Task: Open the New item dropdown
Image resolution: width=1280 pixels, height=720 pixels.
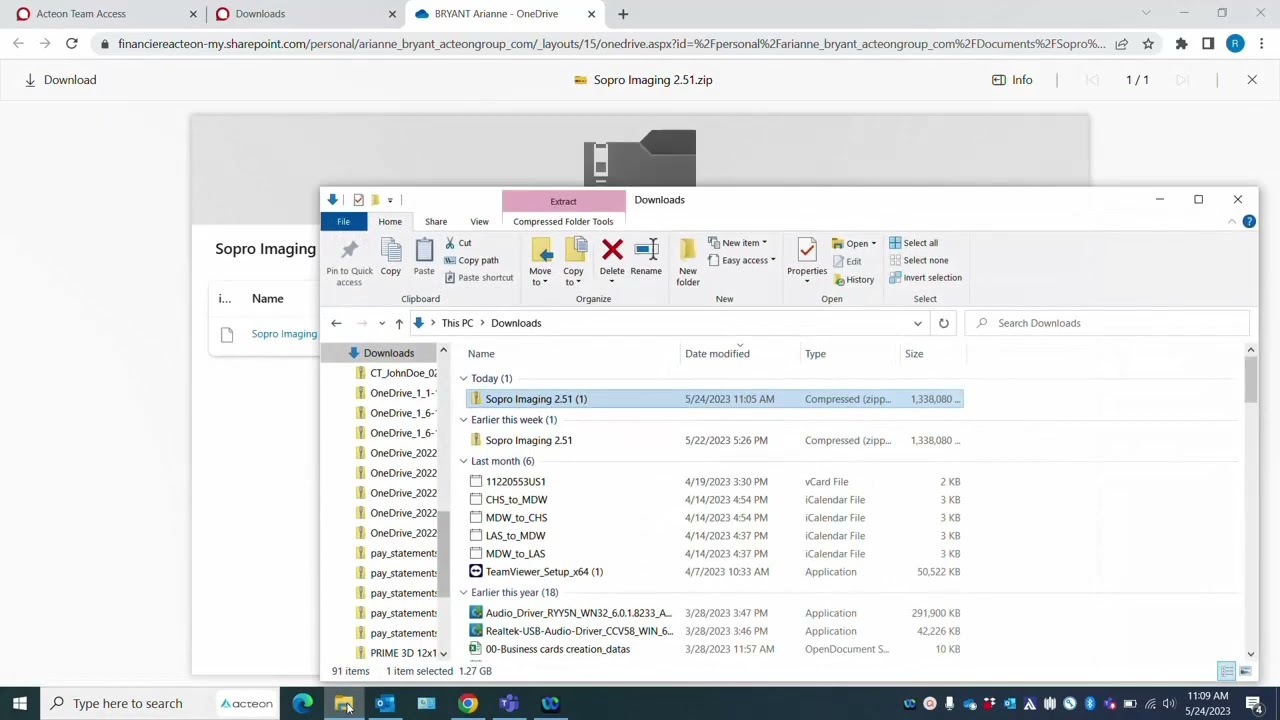Action: click(738, 243)
